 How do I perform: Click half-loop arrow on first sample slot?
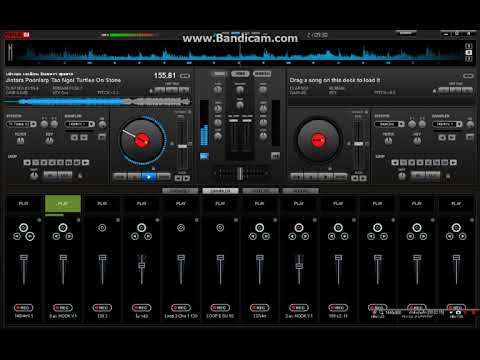[17, 236]
